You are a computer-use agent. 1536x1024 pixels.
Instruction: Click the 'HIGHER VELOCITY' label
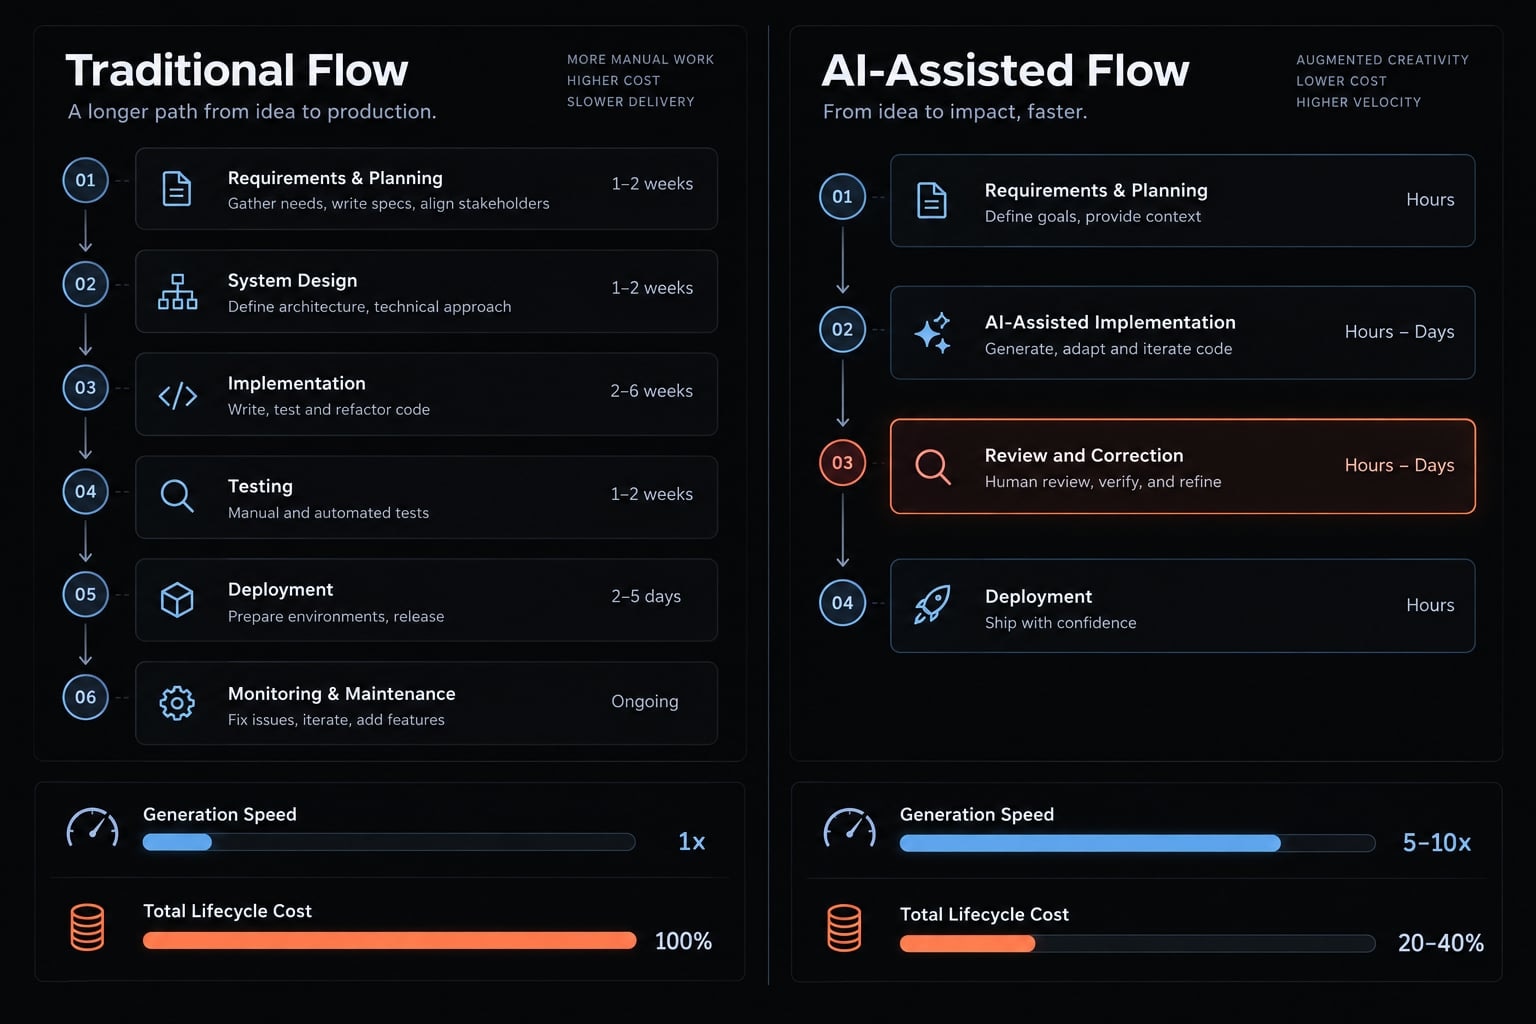(x=1358, y=102)
